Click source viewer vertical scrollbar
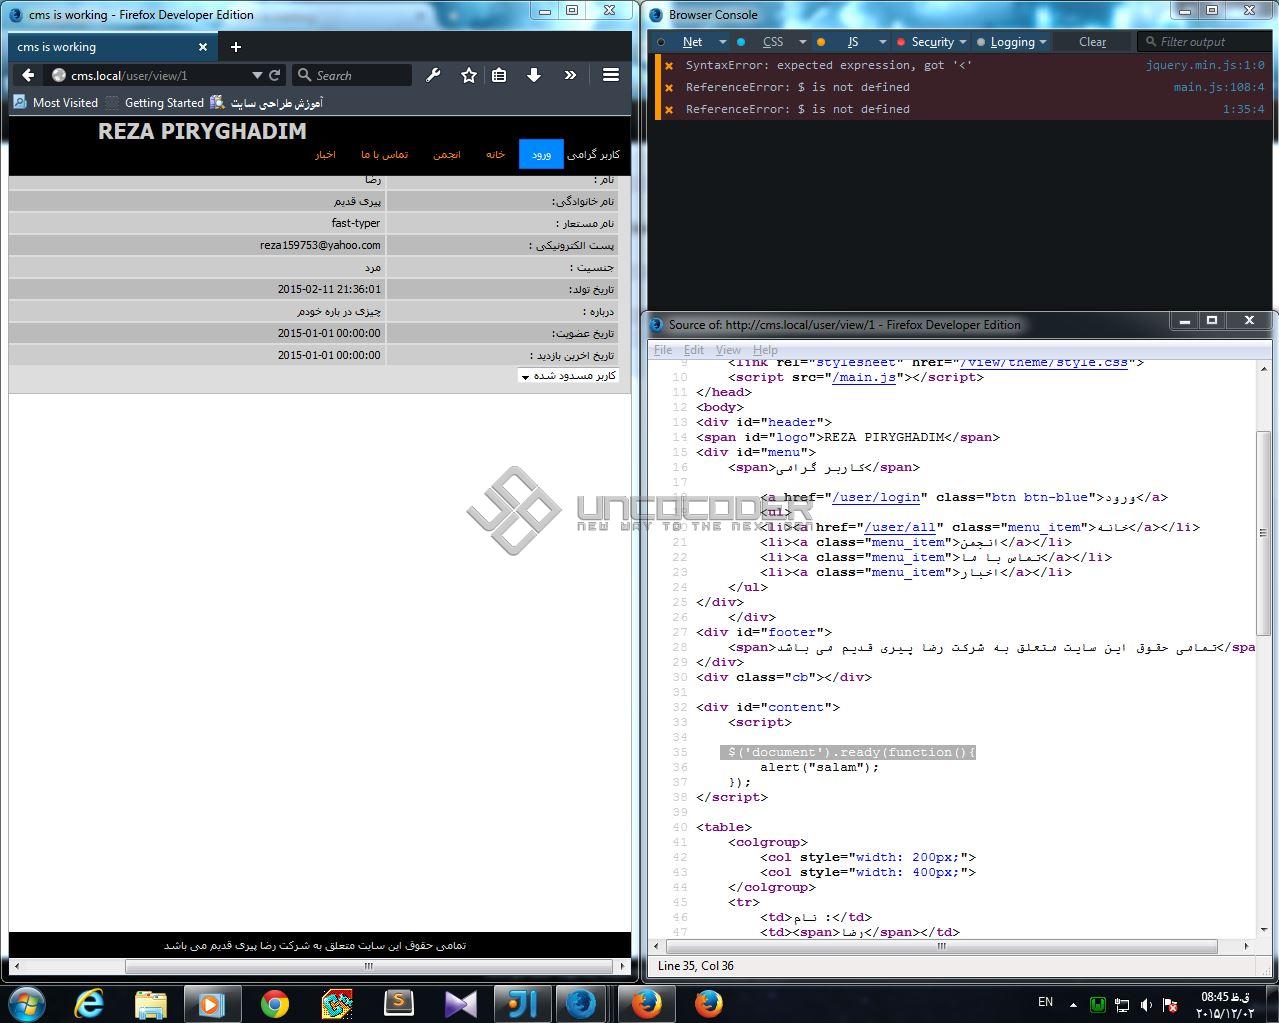 pyautogui.click(x=1264, y=533)
